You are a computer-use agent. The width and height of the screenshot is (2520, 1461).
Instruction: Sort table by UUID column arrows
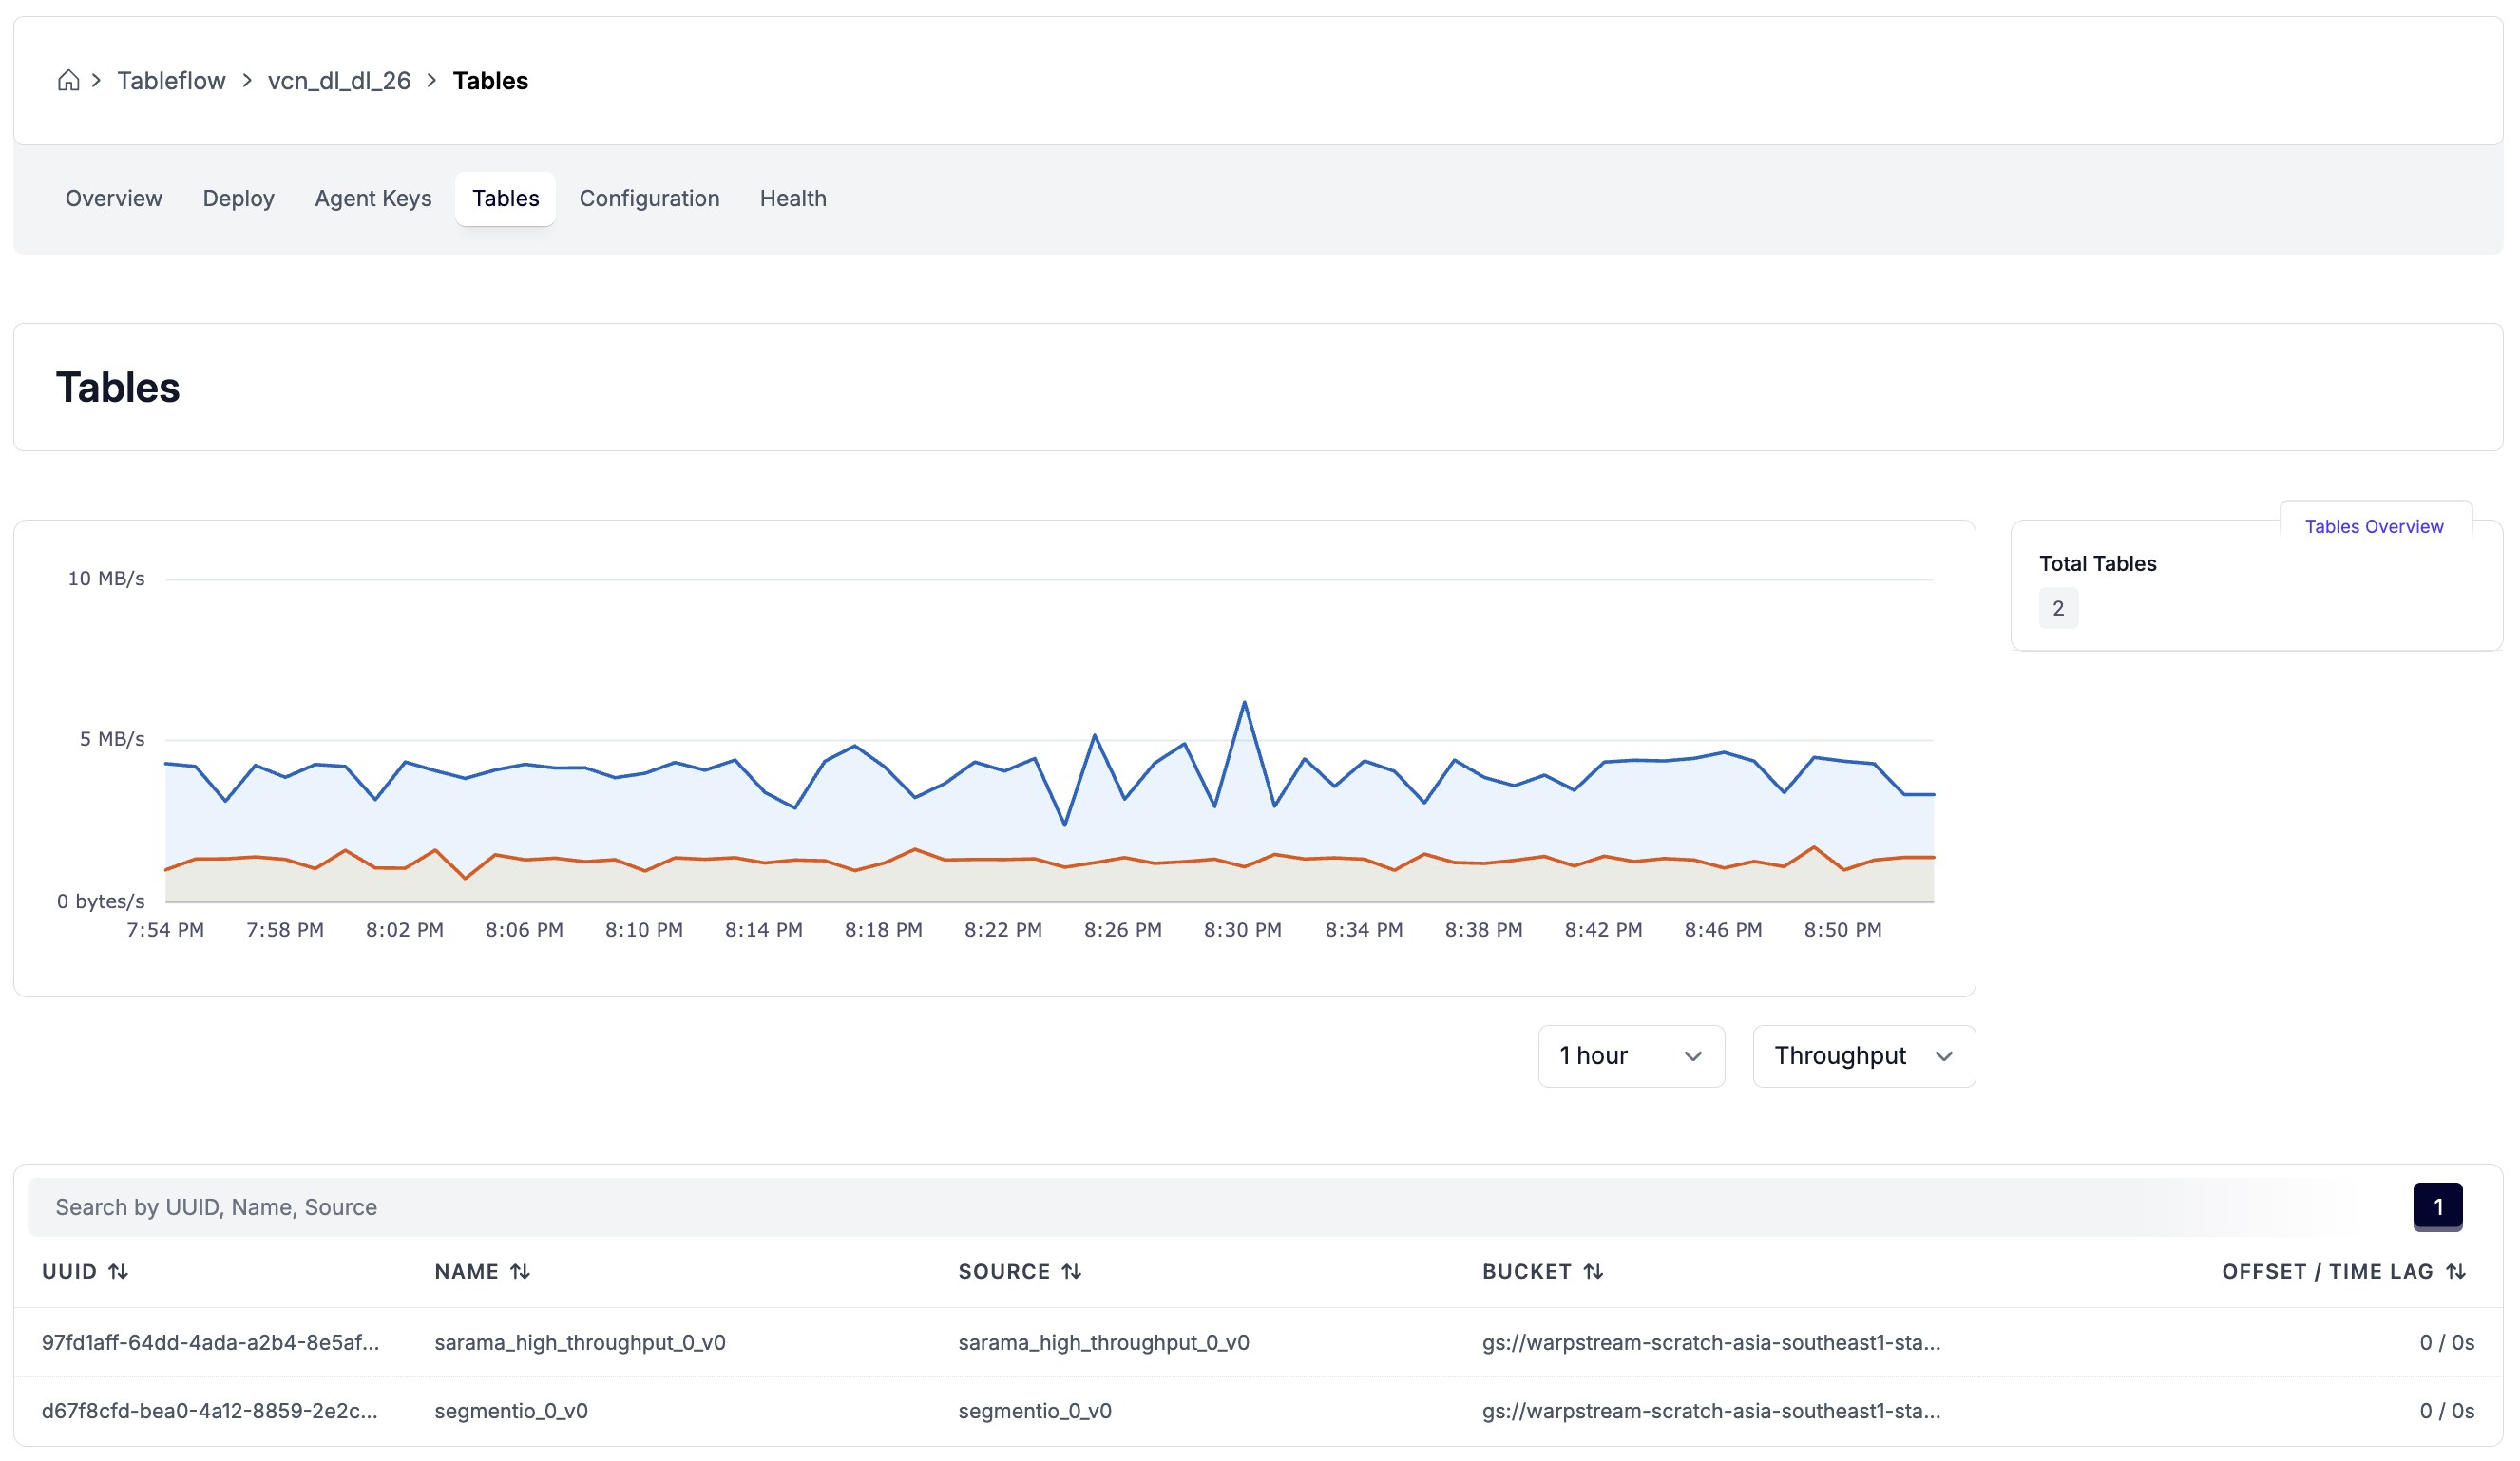coord(118,1272)
